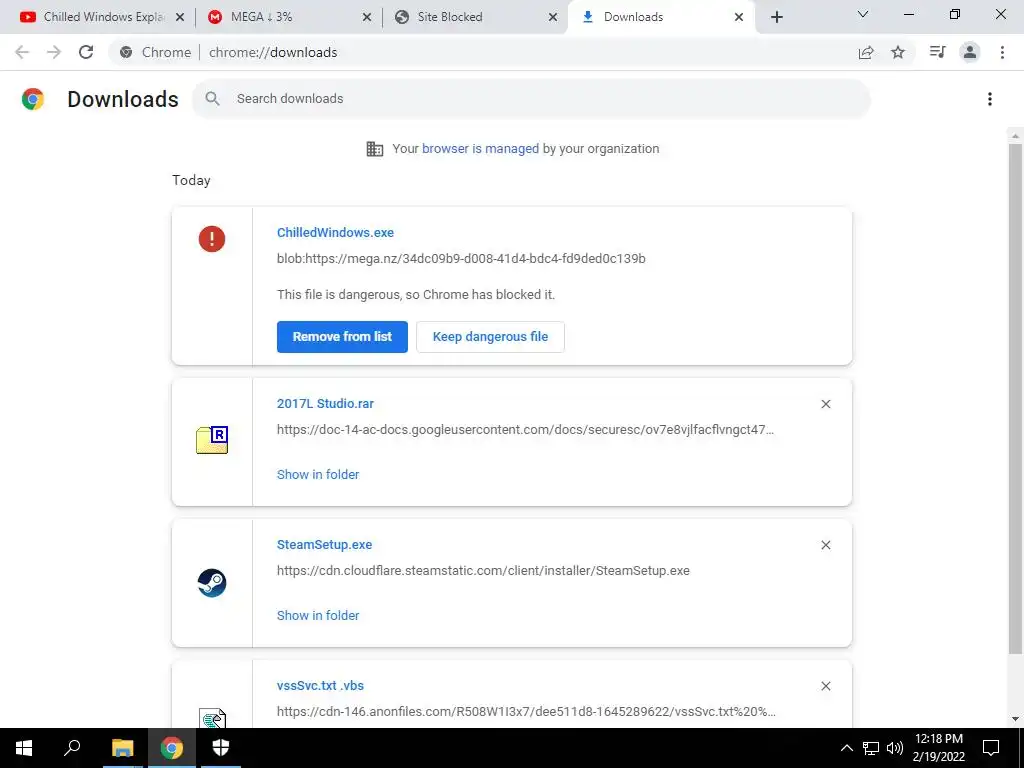Click the ChilledWindows.exe file name
Viewport: 1024px width, 768px height.
pyautogui.click(x=335, y=232)
